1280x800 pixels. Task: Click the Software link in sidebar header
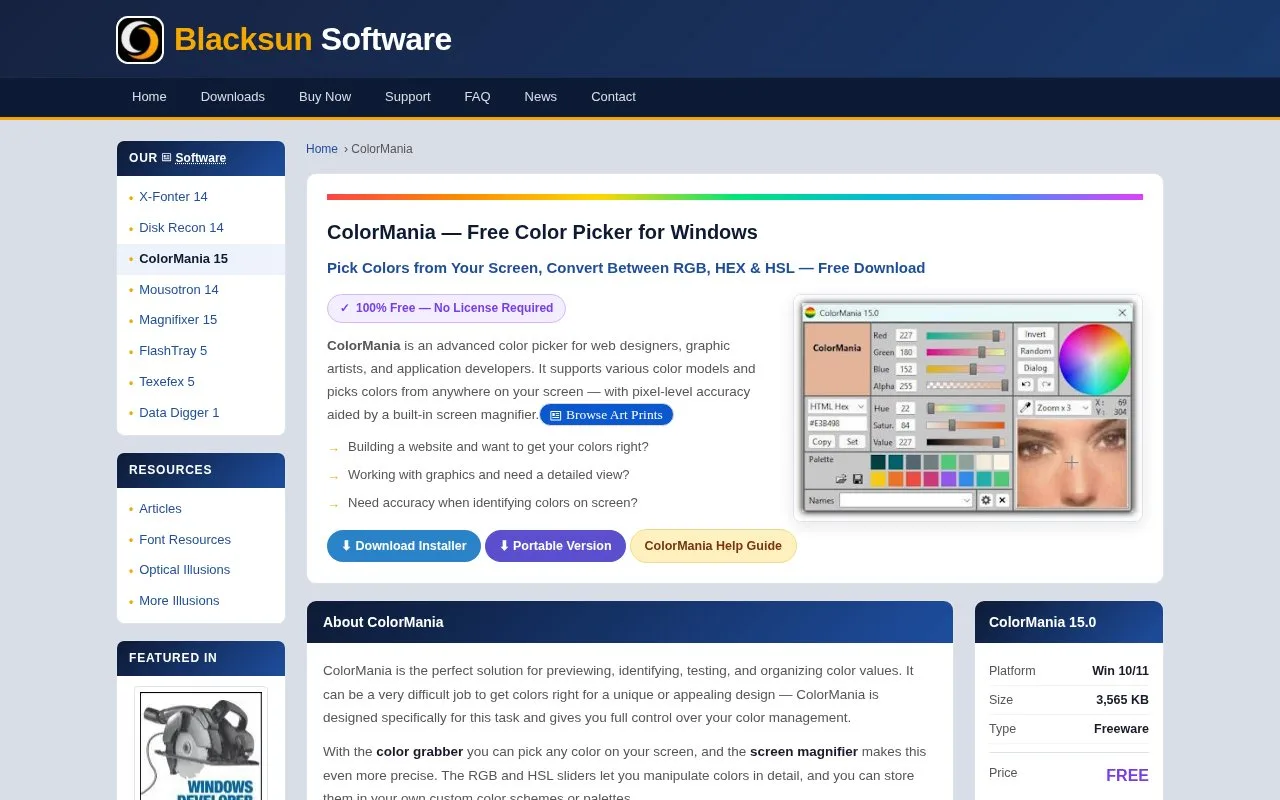pos(200,158)
